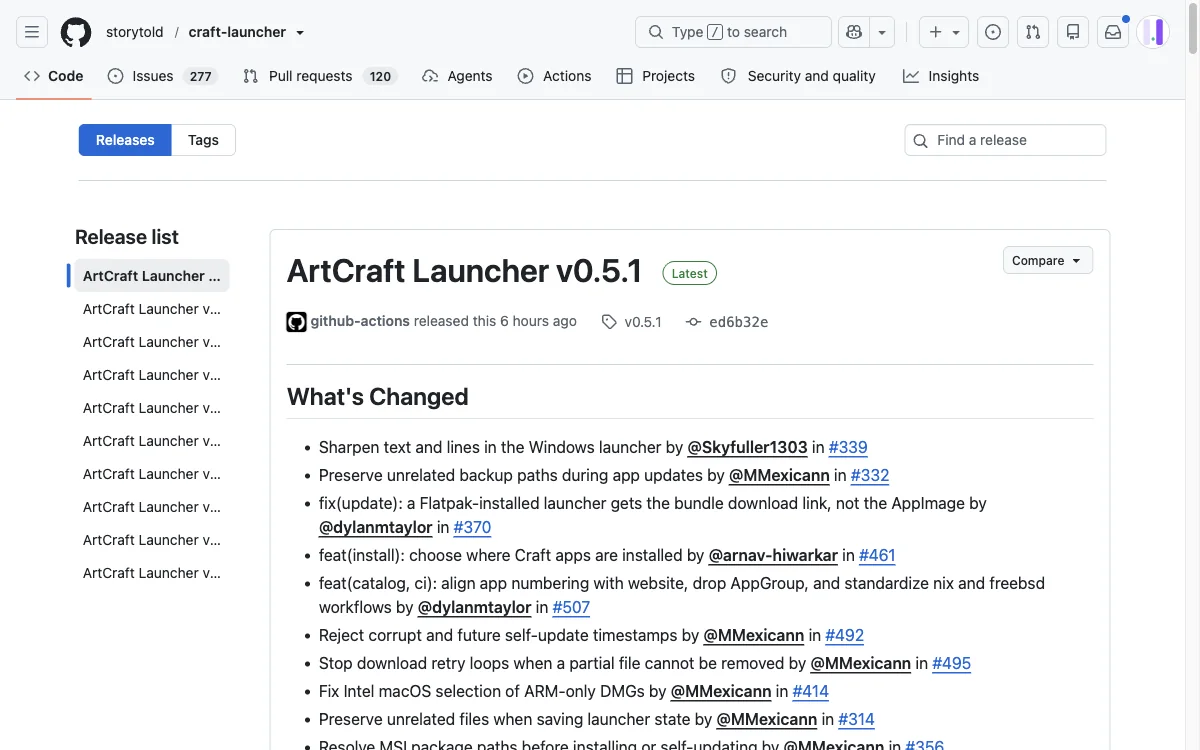
Task: Open the v0.5.1 tag link
Action: (x=632, y=322)
